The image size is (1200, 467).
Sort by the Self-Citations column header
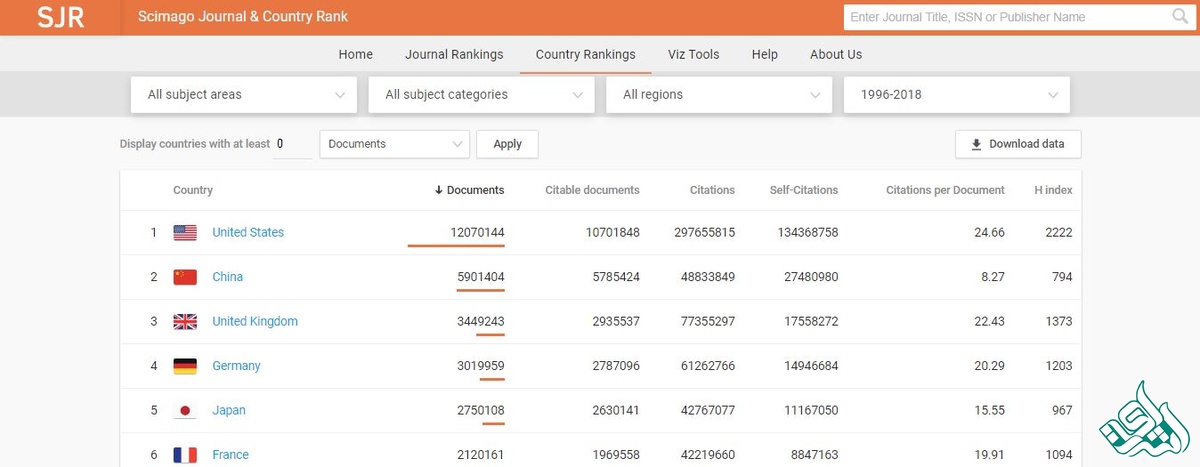804,190
